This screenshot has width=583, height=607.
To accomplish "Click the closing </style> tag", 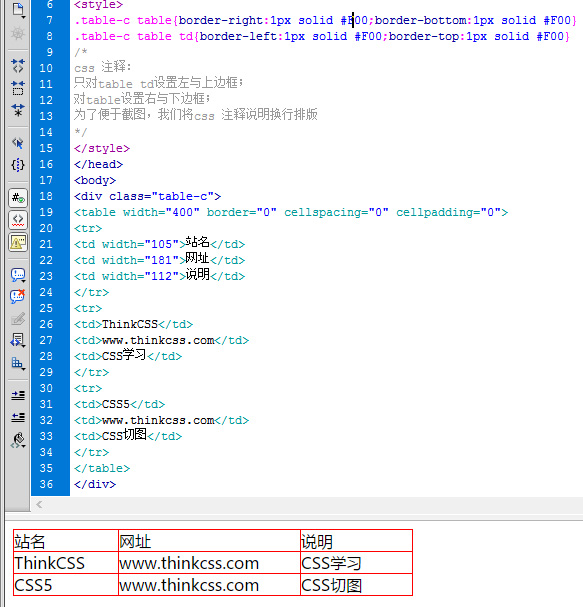I will (x=102, y=148).
